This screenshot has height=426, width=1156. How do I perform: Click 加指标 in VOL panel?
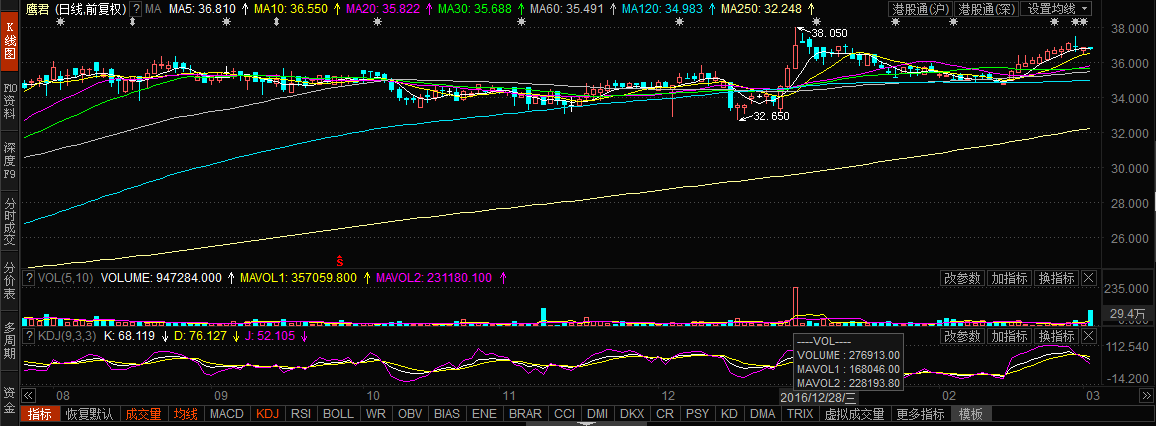click(1009, 278)
